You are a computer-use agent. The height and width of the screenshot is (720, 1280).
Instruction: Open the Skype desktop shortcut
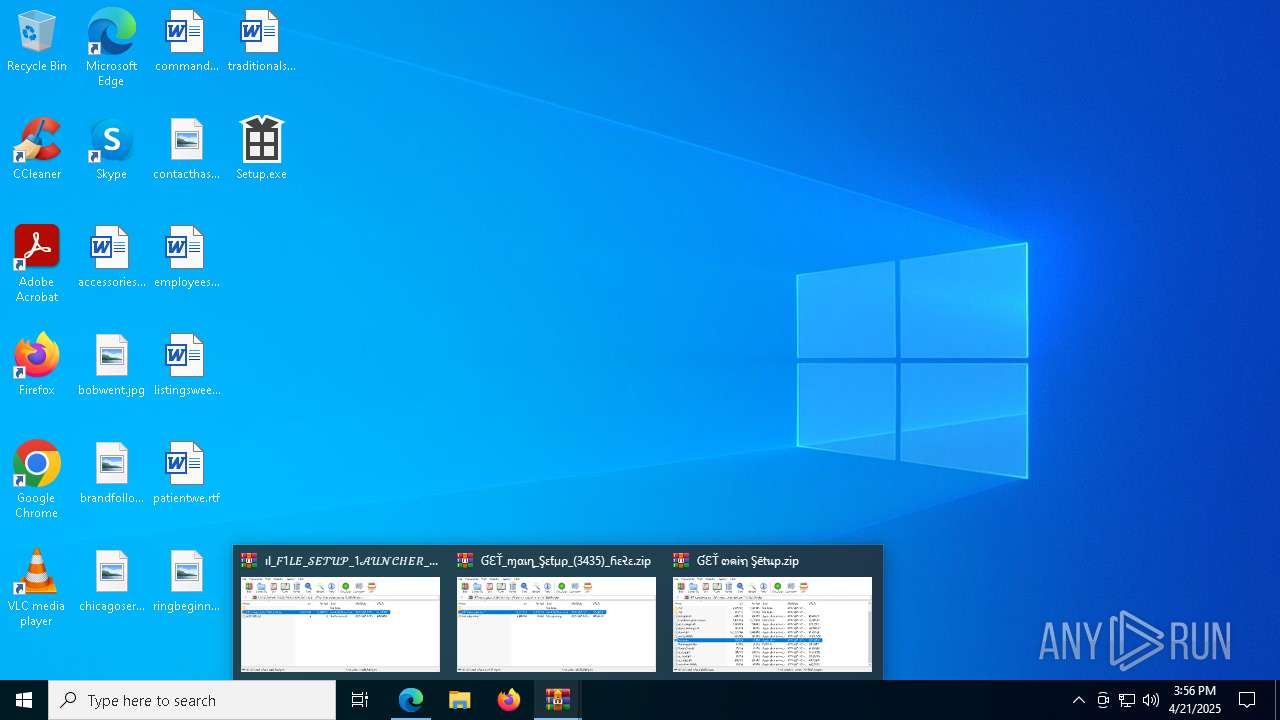pyautogui.click(x=111, y=150)
